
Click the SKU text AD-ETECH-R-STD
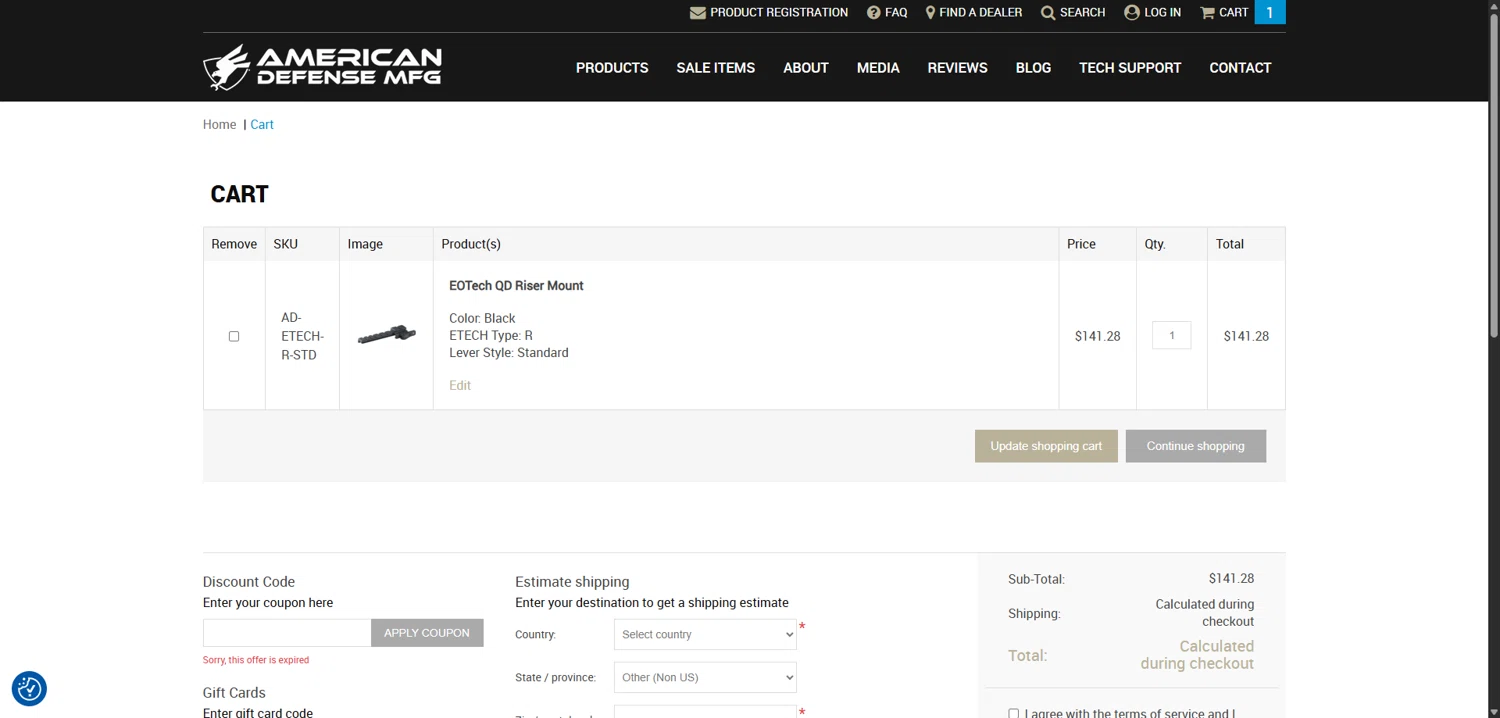(302, 336)
